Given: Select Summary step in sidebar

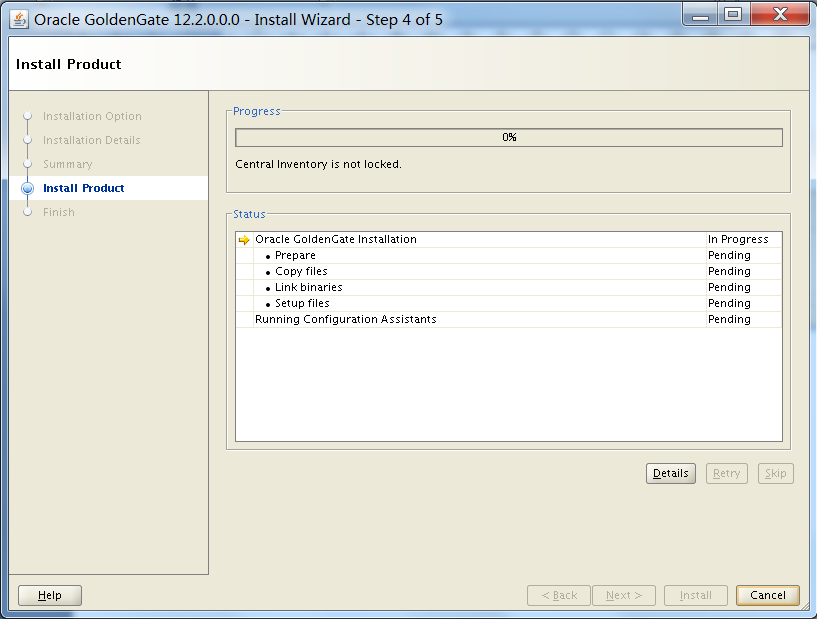Looking at the screenshot, I should [x=68, y=164].
